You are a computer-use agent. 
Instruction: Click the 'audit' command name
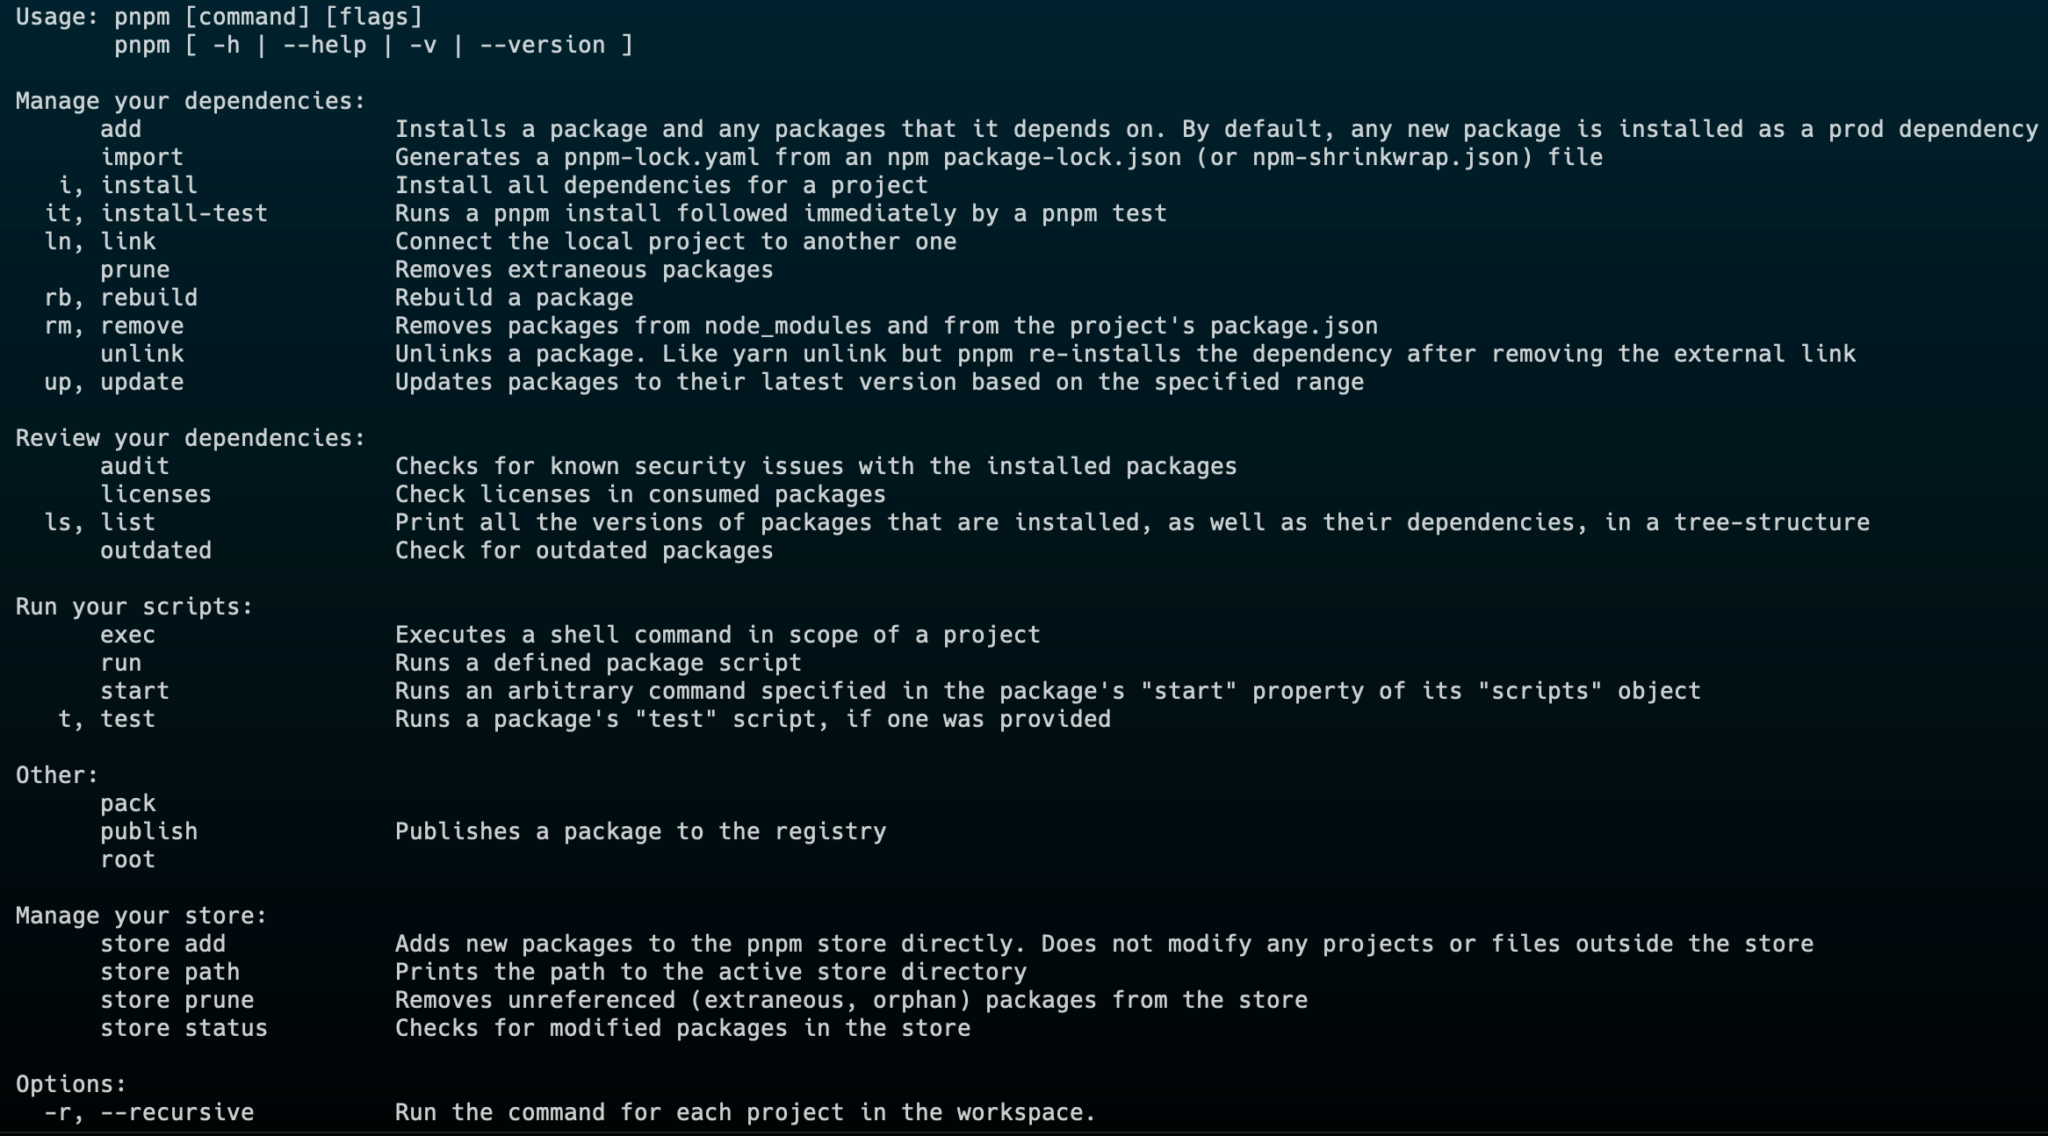pyautogui.click(x=135, y=466)
